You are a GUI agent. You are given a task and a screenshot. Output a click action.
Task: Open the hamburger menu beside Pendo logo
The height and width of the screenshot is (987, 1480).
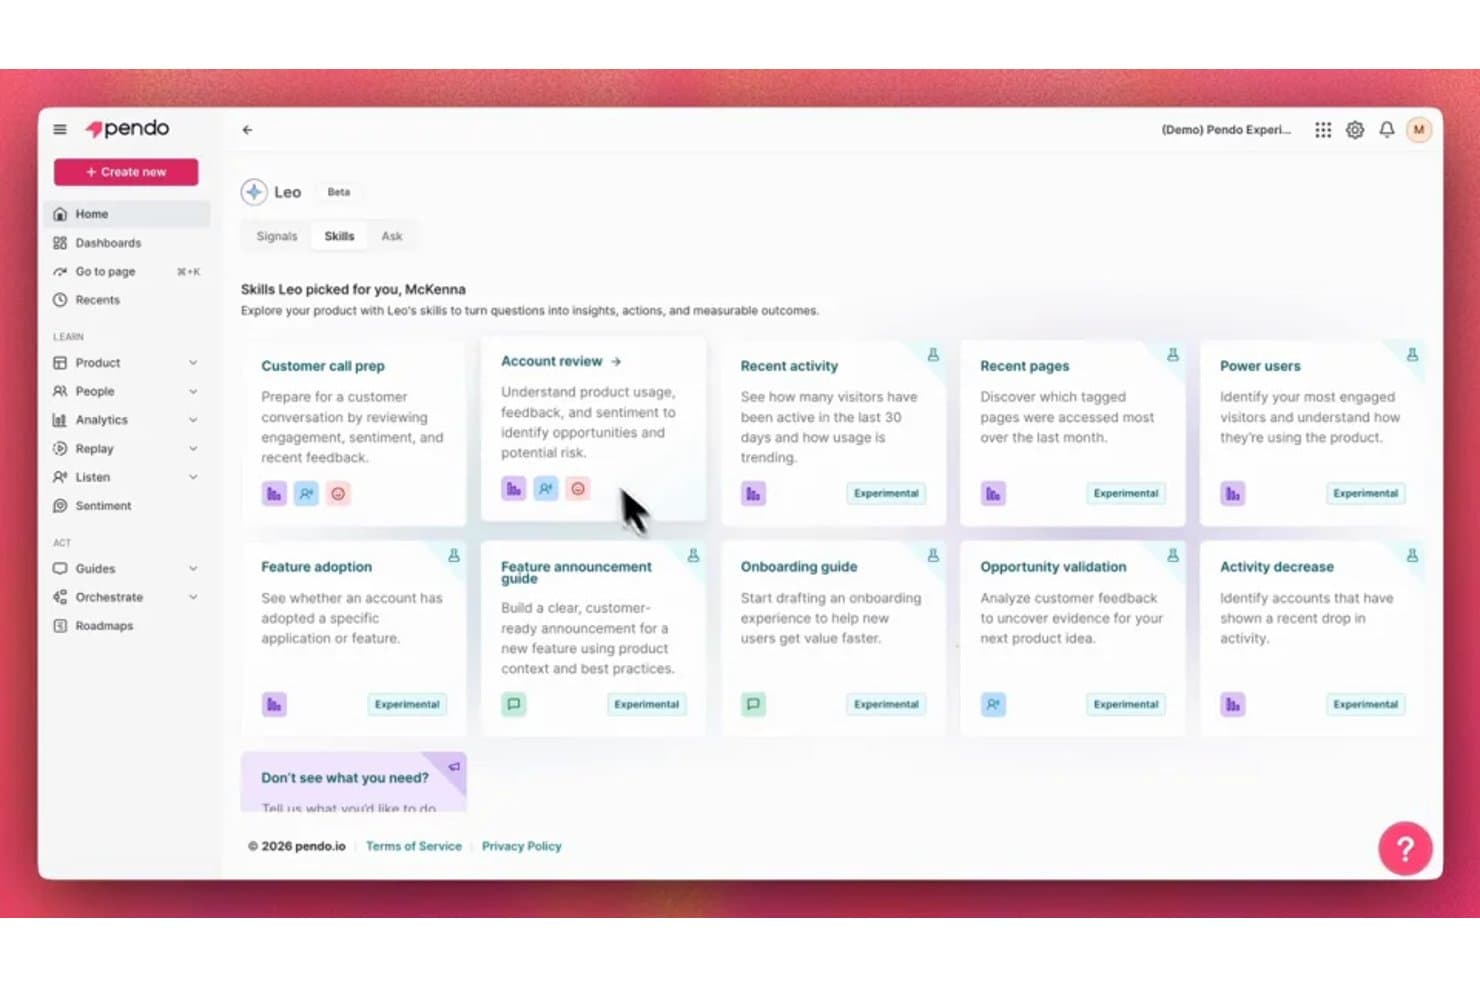pyautogui.click(x=60, y=129)
